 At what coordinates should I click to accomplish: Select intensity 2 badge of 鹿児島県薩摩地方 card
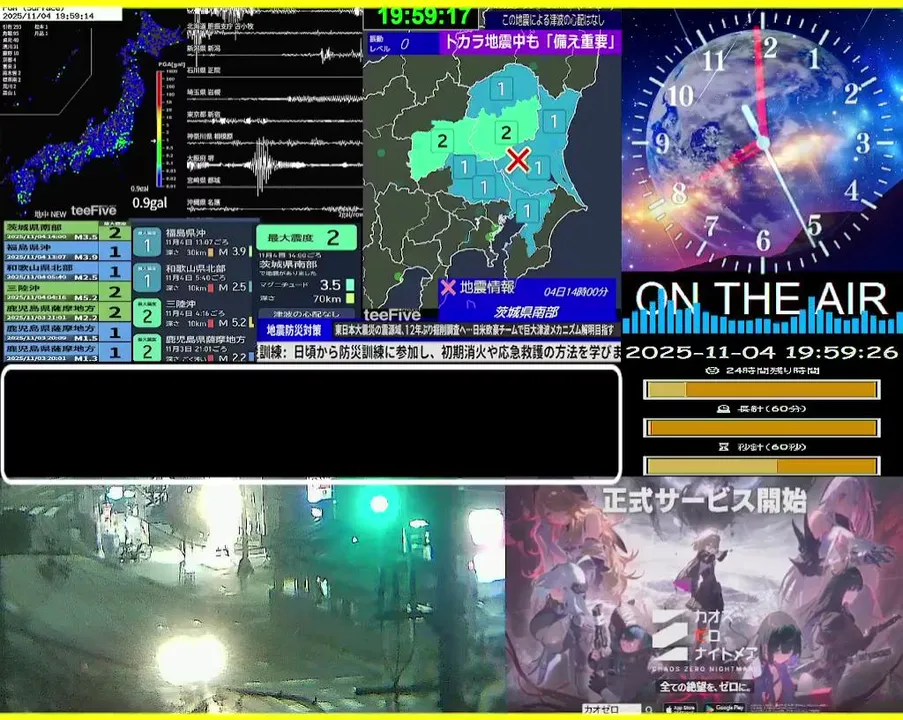(x=147, y=348)
